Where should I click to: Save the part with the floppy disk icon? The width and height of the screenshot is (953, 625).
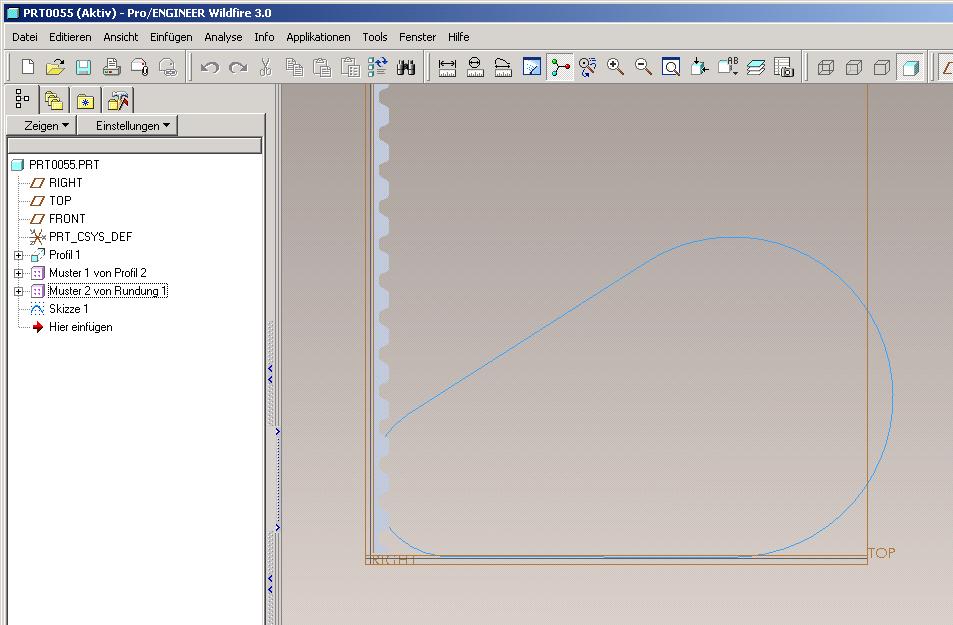coord(83,67)
